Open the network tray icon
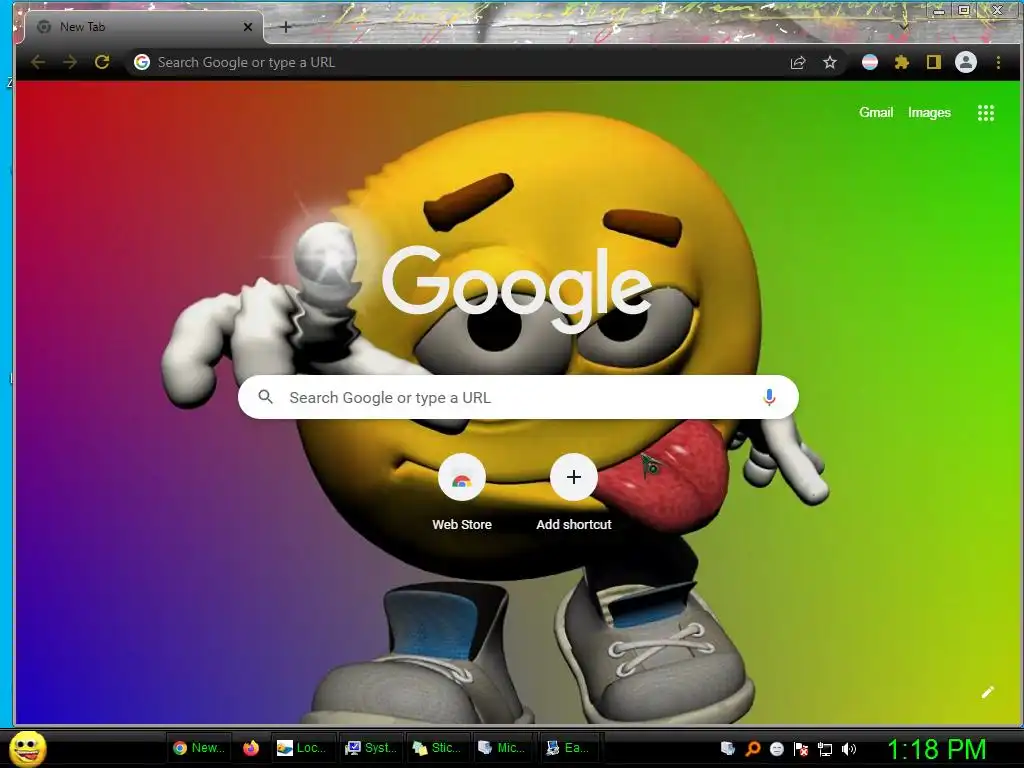Viewport: 1024px width, 768px height. click(x=825, y=749)
